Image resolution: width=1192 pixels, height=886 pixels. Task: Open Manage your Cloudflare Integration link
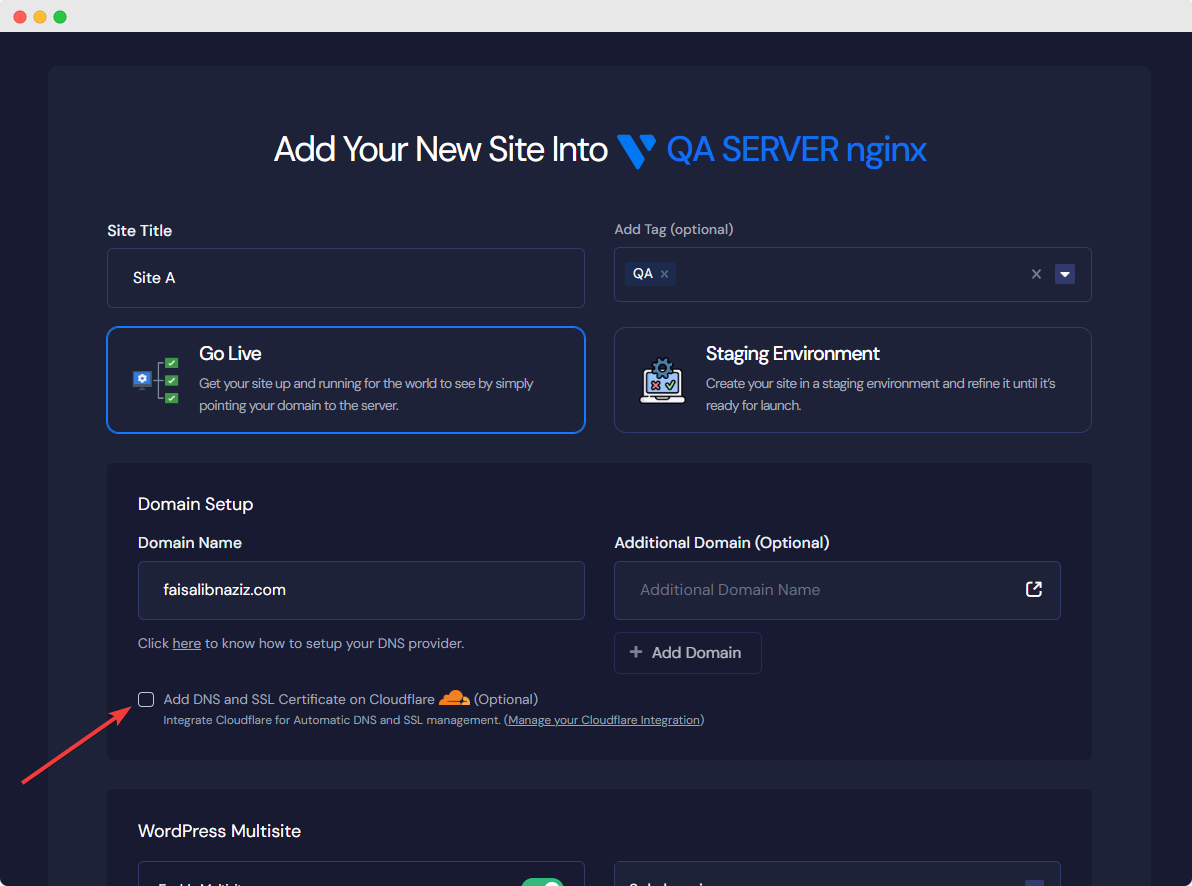click(604, 720)
